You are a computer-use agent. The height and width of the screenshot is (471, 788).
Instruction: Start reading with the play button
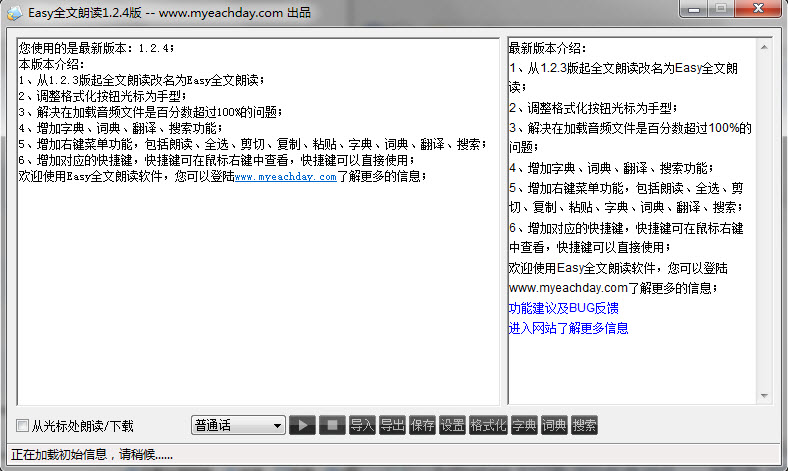click(302, 425)
